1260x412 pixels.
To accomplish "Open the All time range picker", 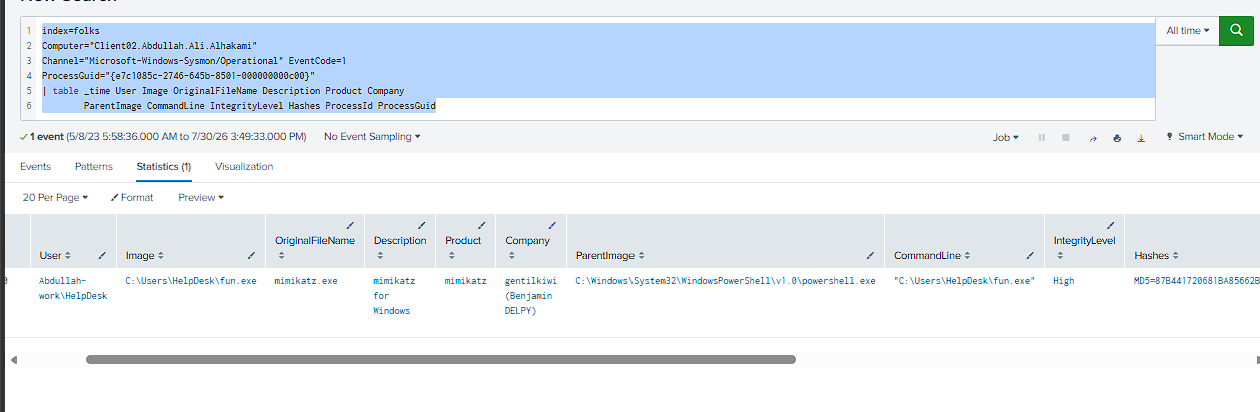I will click(1187, 30).
